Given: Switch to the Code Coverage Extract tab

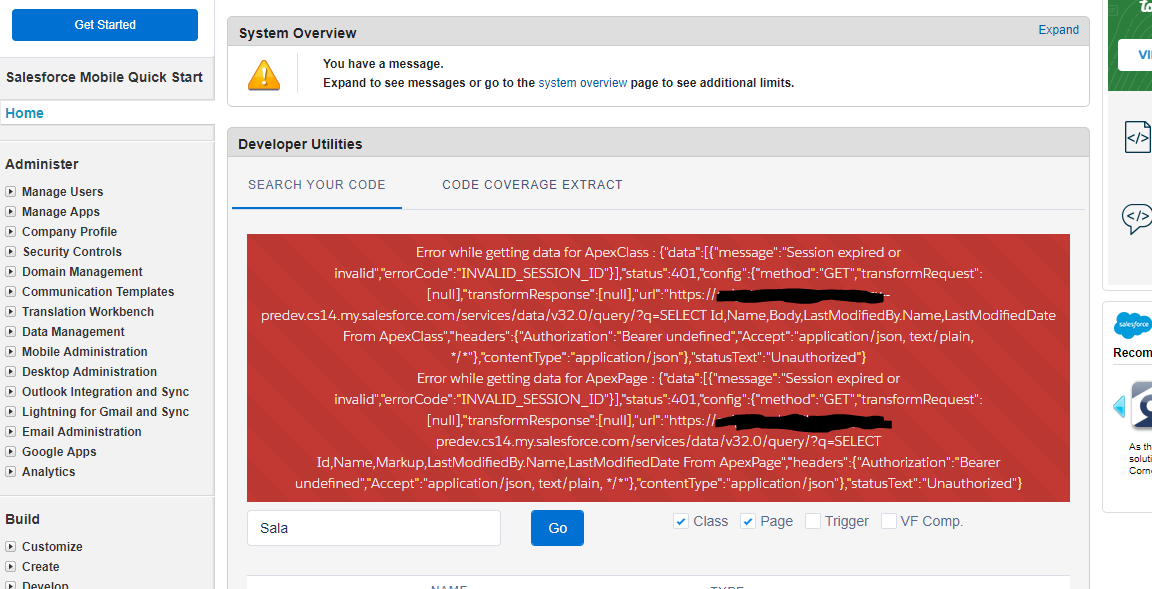Looking at the screenshot, I should click(532, 184).
